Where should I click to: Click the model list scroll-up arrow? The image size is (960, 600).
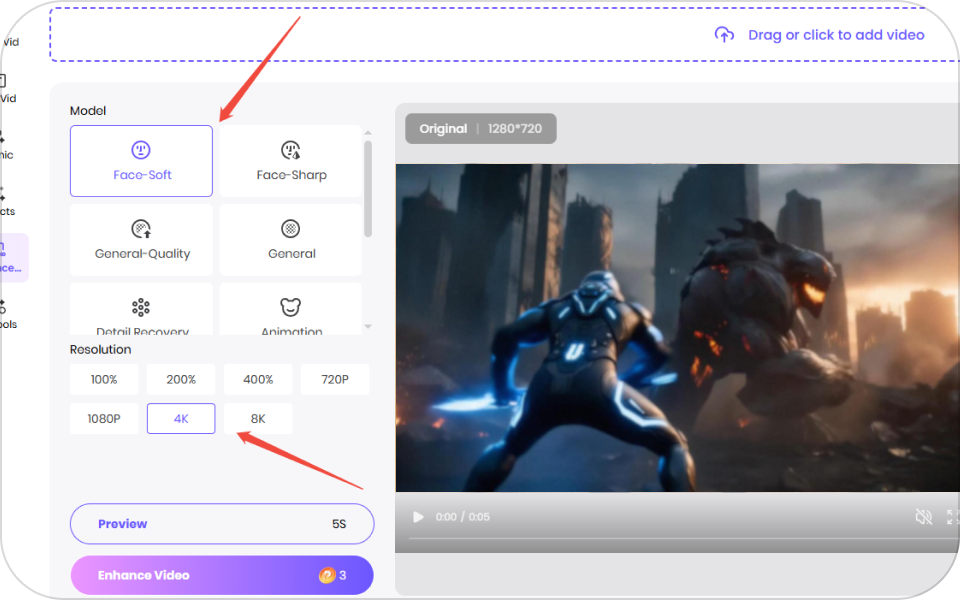point(368,133)
